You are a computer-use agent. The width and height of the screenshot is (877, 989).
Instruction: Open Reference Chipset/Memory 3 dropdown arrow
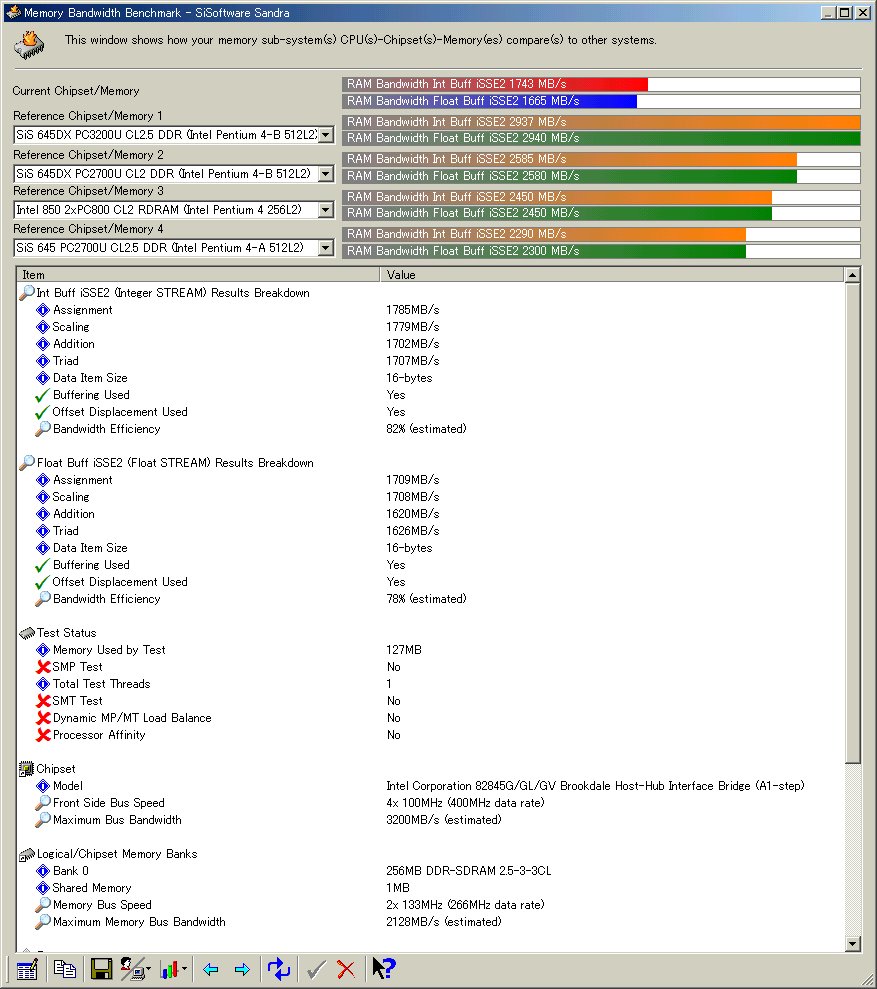(x=326, y=210)
